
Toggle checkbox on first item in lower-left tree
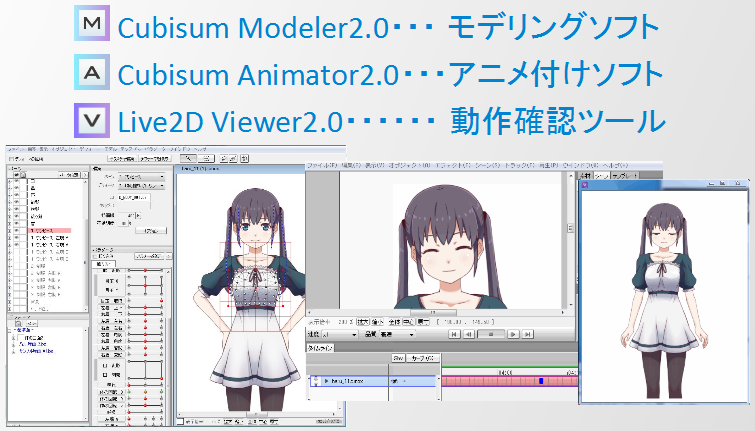click(x=21, y=338)
